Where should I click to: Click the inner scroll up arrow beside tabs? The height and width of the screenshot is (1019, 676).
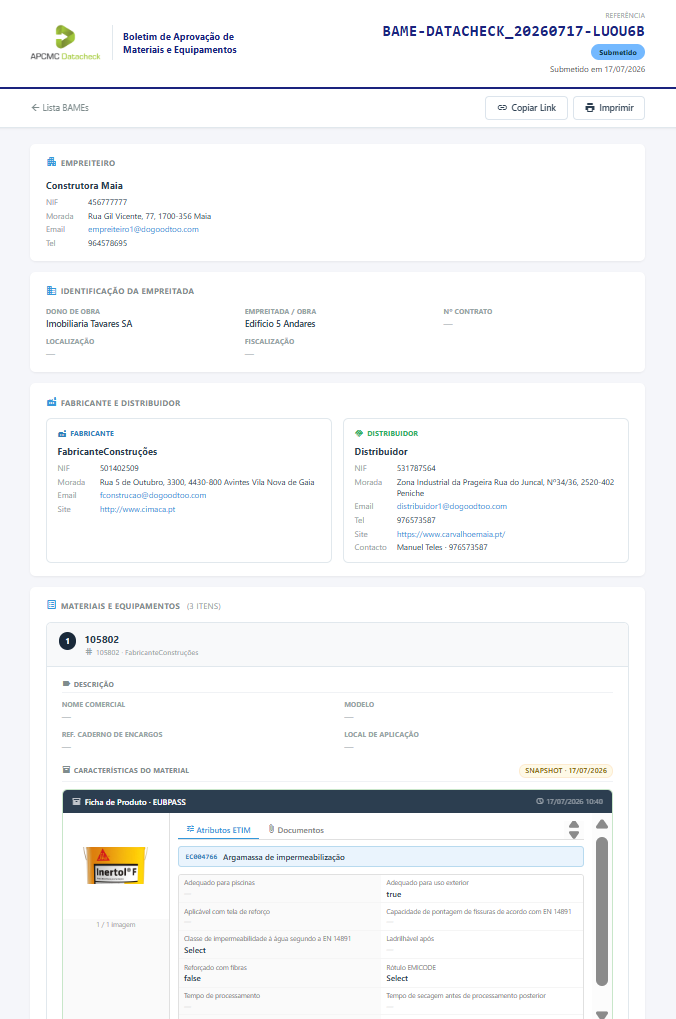click(x=574, y=825)
